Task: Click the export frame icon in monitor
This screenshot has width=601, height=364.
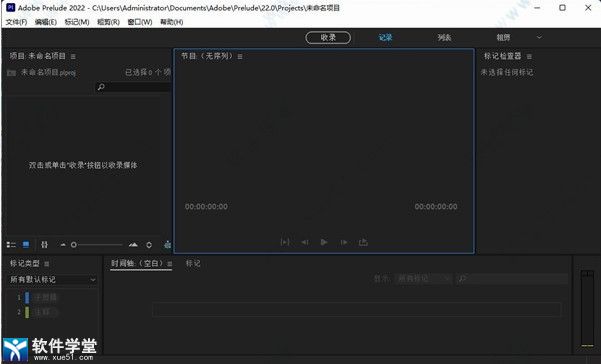Action: click(363, 242)
